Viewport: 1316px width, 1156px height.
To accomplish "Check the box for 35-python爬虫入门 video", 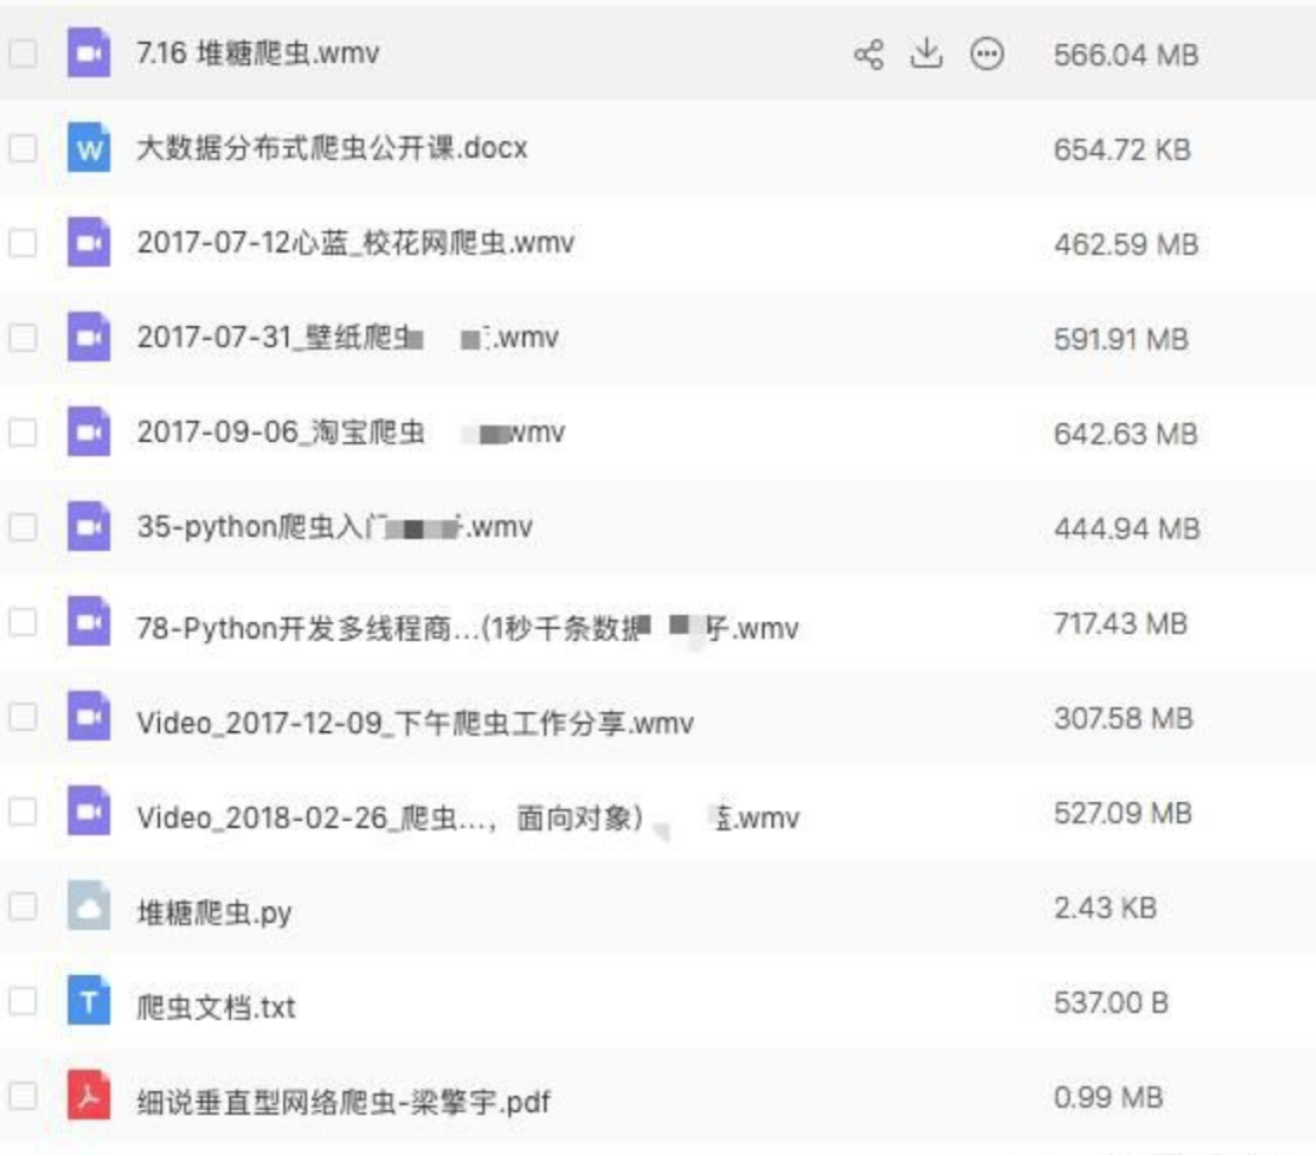I will 23,527.
